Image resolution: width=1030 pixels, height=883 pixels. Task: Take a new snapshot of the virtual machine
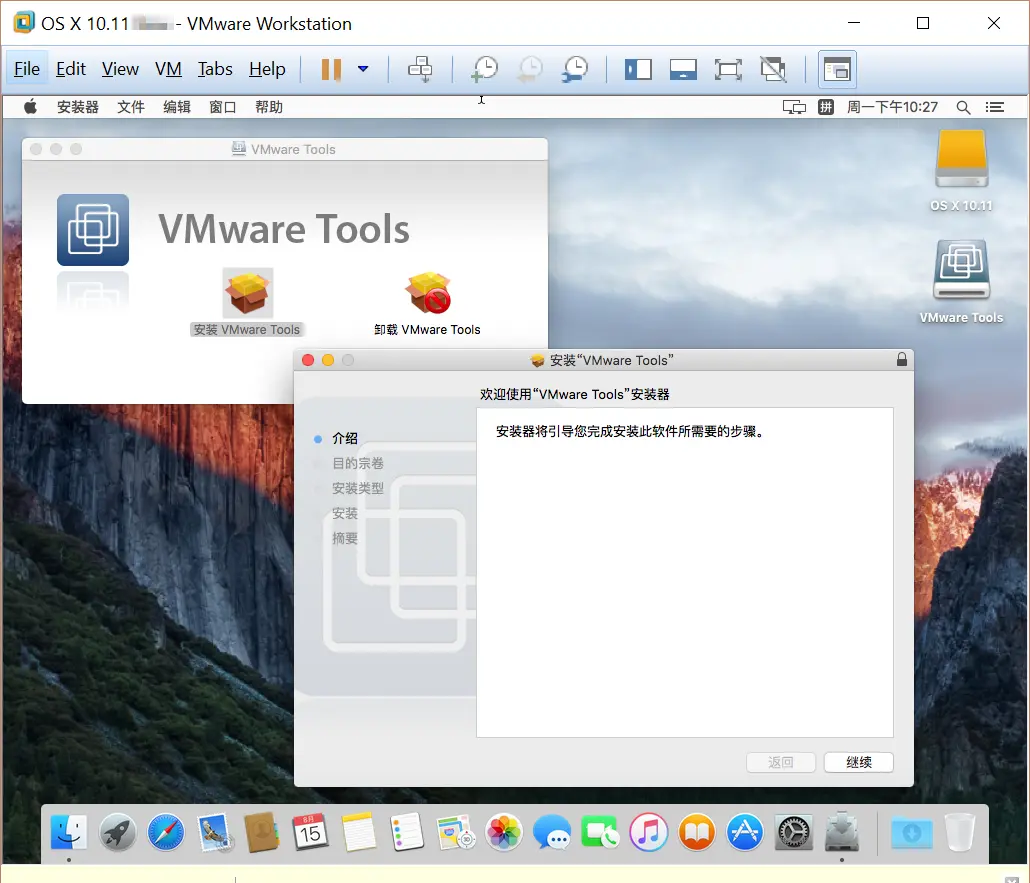click(484, 69)
